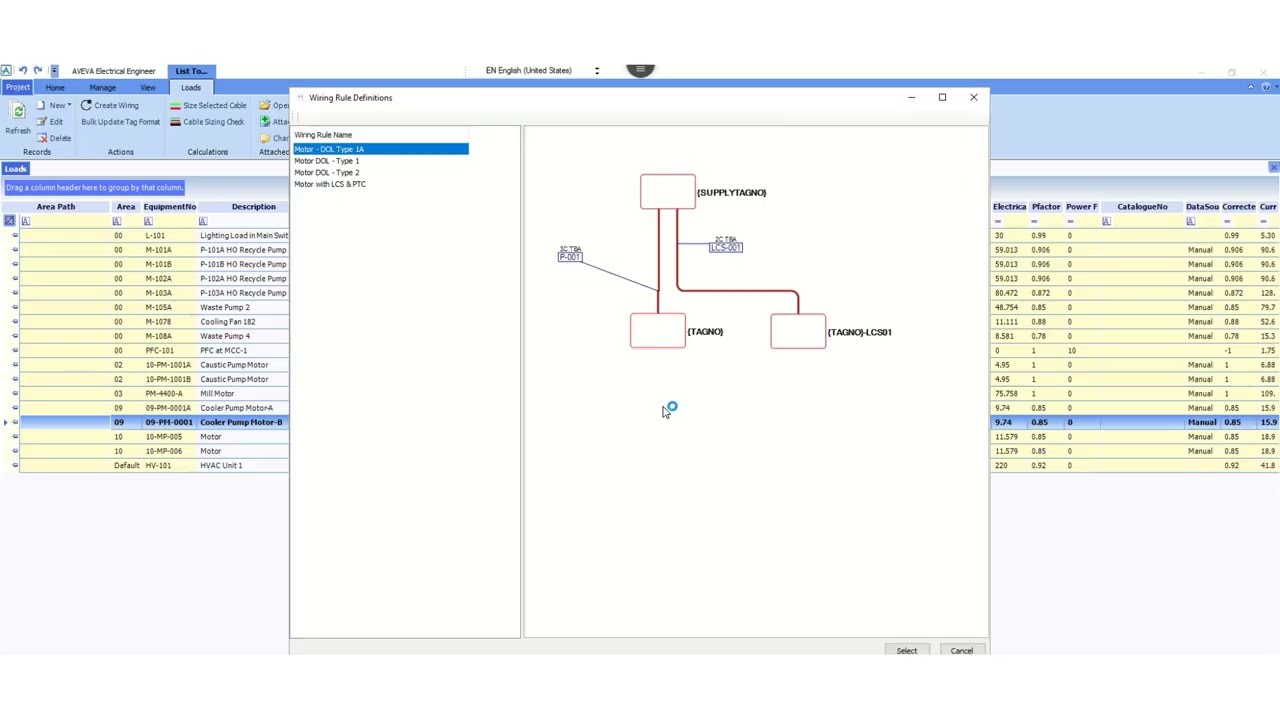Click the Description filter condition icon
The image size is (1280, 720).
click(x=203, y=221)
